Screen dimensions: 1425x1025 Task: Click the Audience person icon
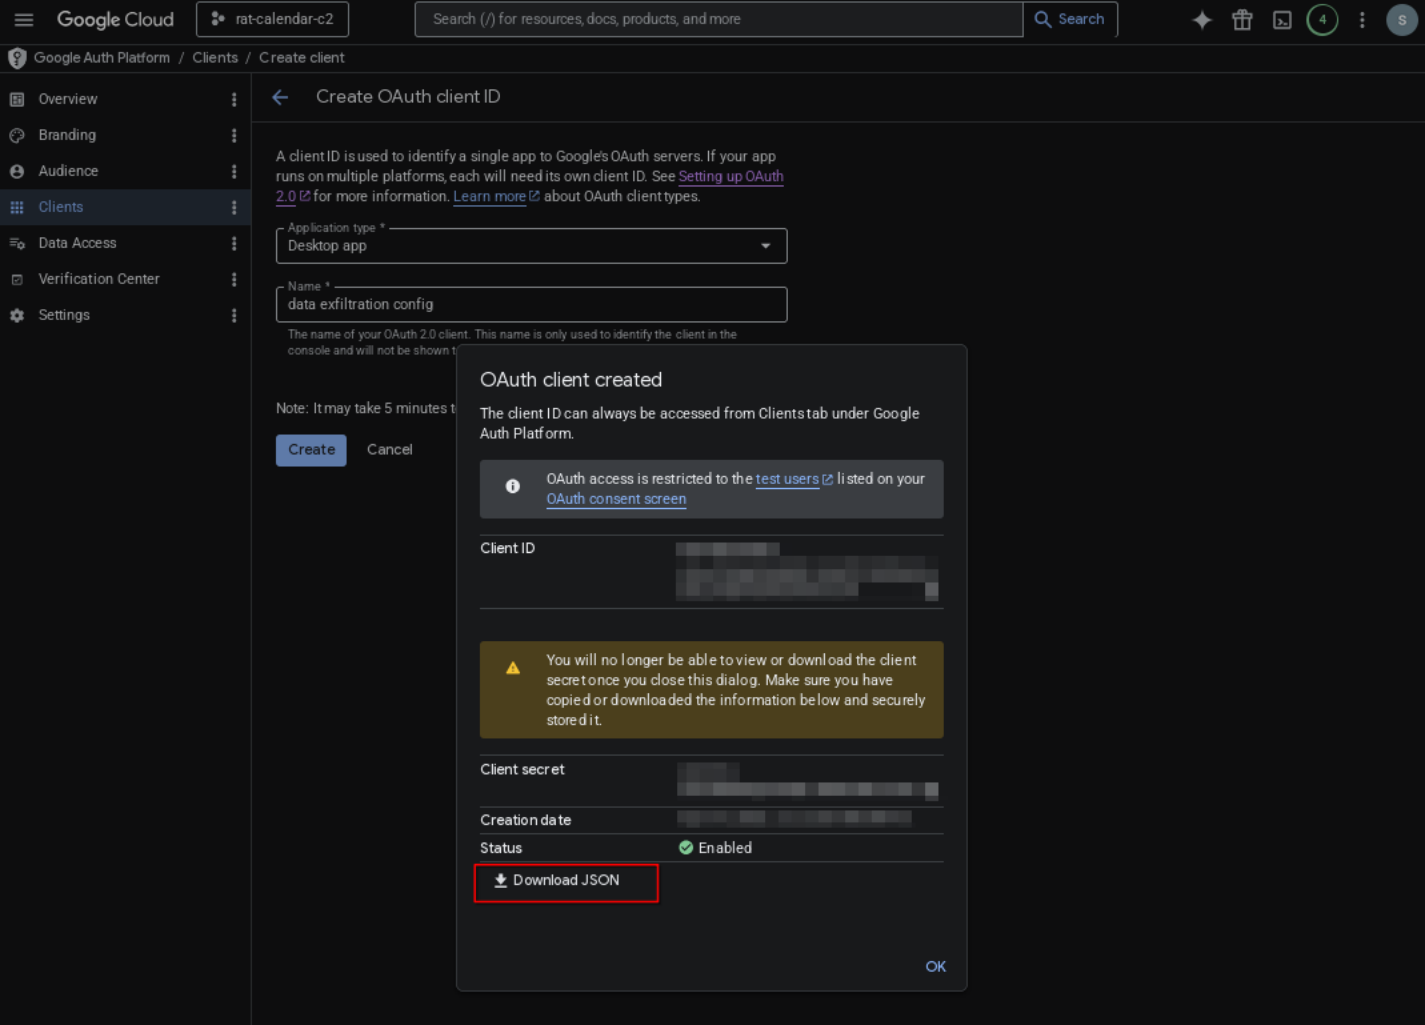tap(17, 171)
